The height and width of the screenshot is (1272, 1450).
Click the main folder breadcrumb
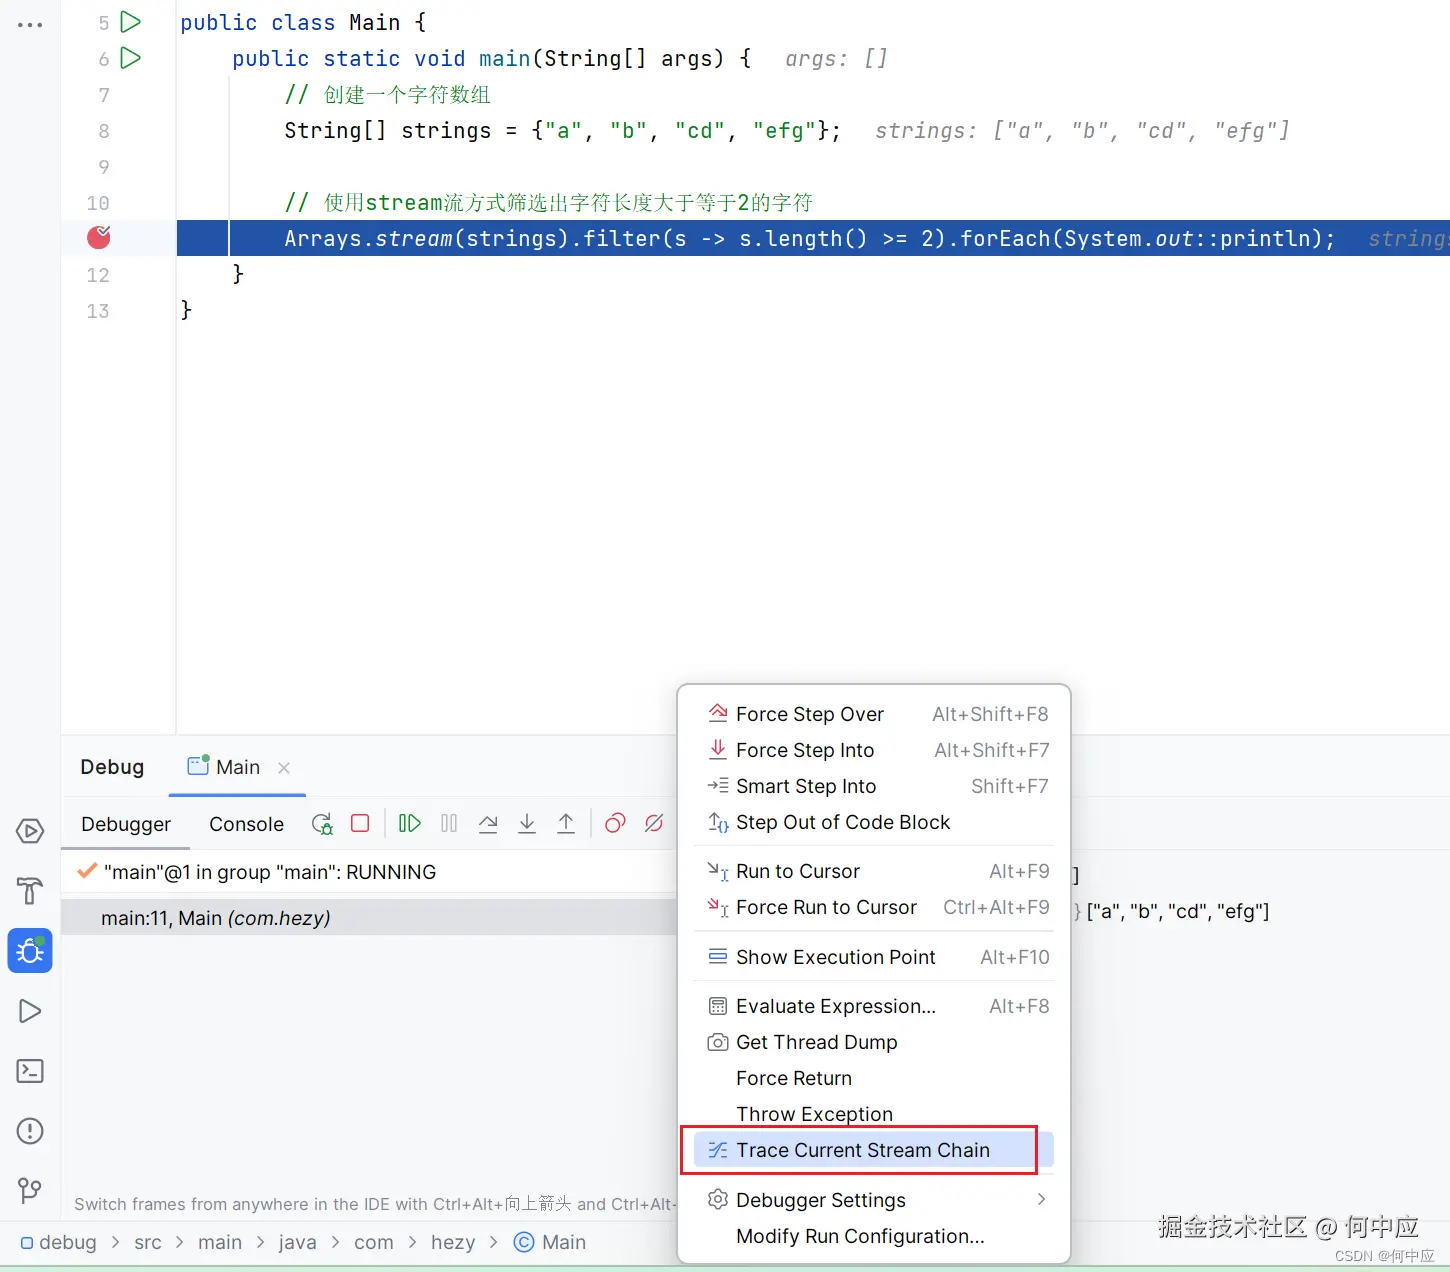pos(220,1242)
